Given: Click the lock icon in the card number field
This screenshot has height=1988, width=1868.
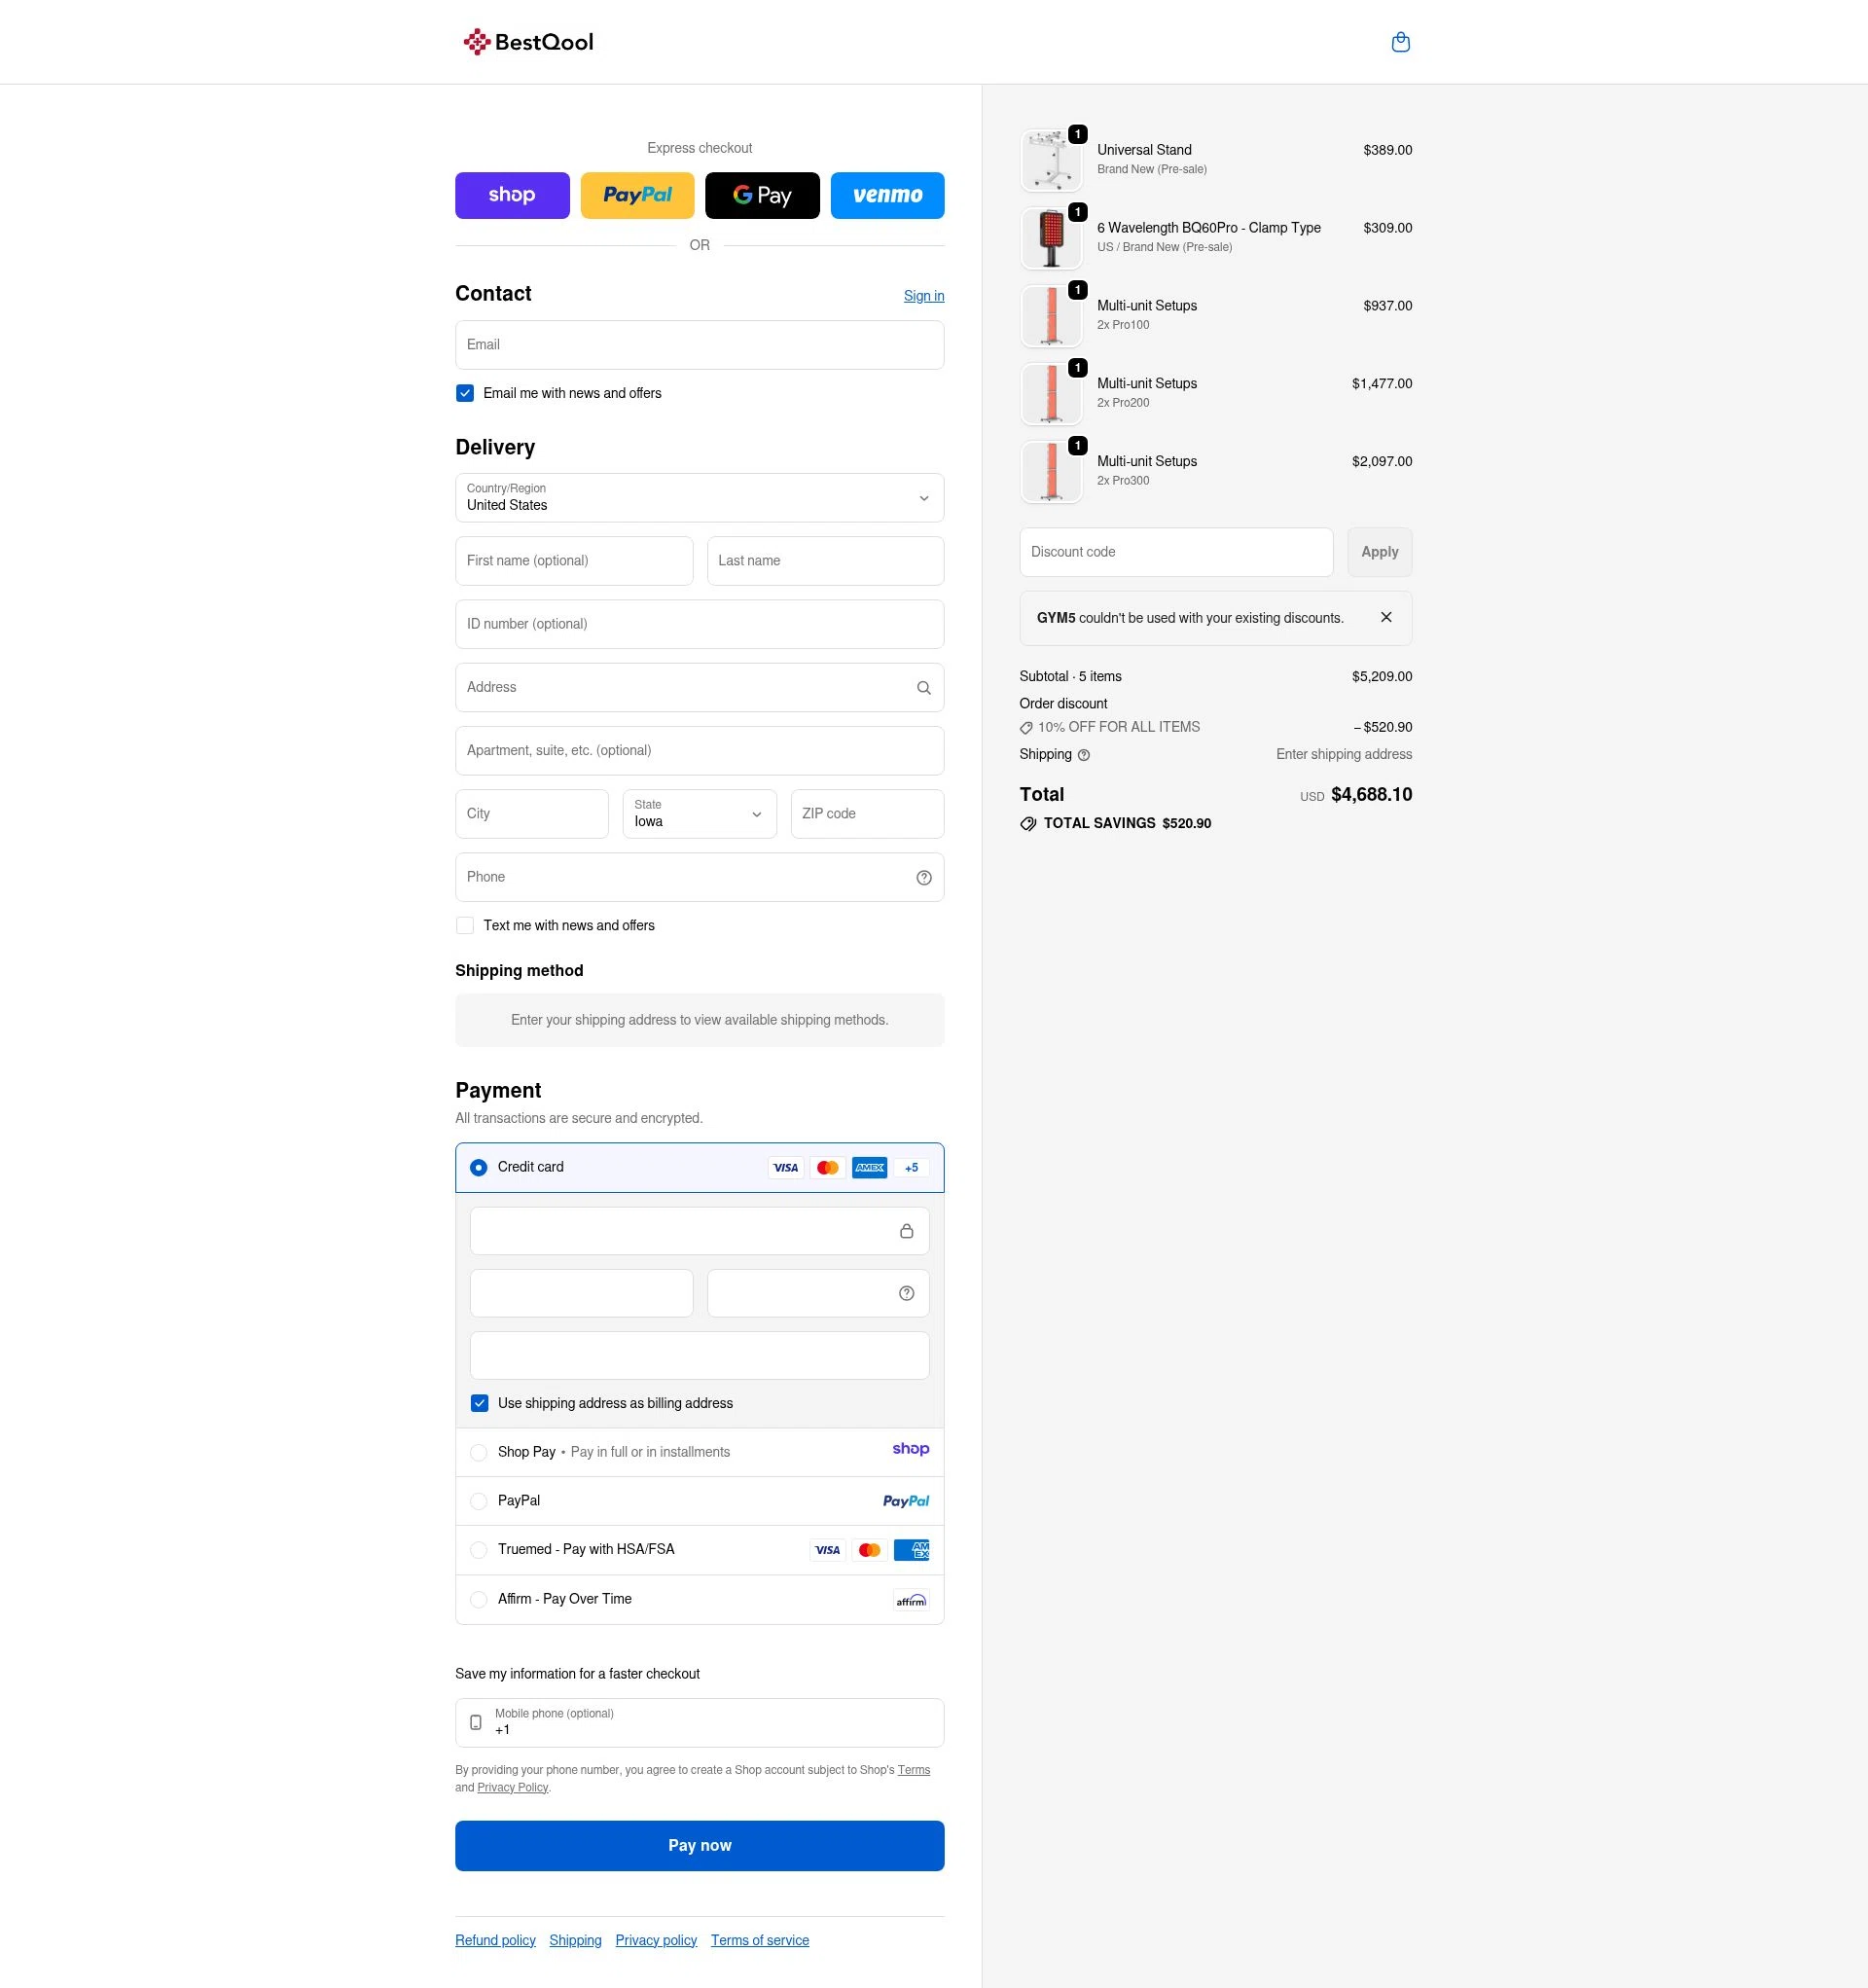Looking at the screenshot, I should pos(906,1230).
